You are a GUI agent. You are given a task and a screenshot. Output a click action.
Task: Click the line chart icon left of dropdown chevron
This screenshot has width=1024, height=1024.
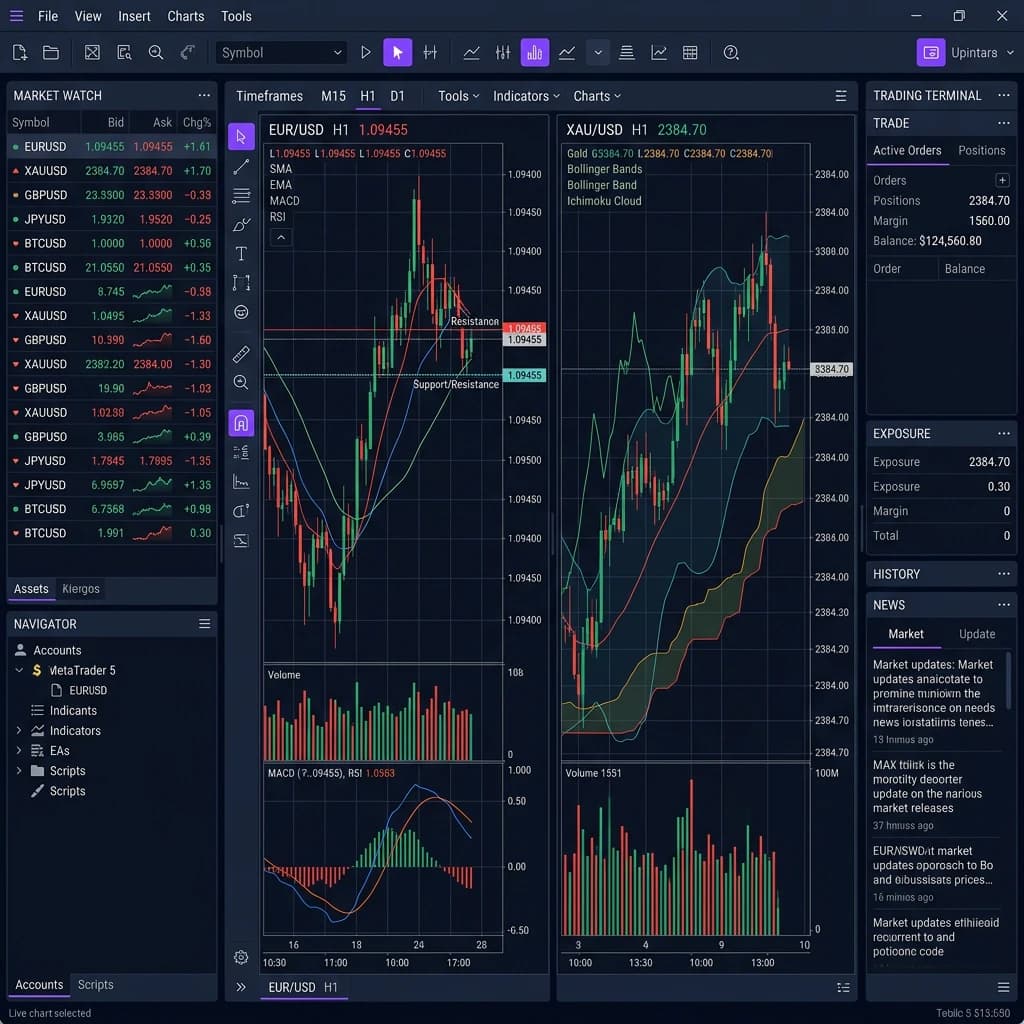(x=567, y=53)
